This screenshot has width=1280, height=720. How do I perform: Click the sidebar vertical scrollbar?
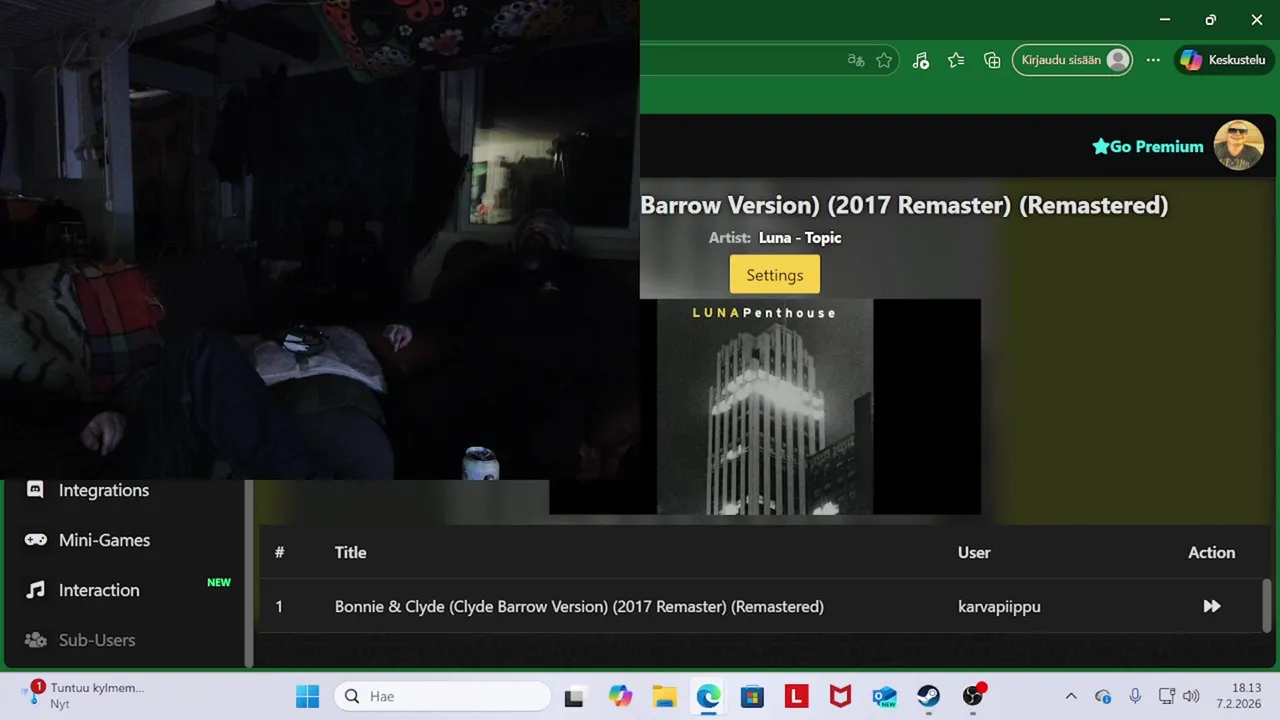pyautogui.click(x=249, y=573)
